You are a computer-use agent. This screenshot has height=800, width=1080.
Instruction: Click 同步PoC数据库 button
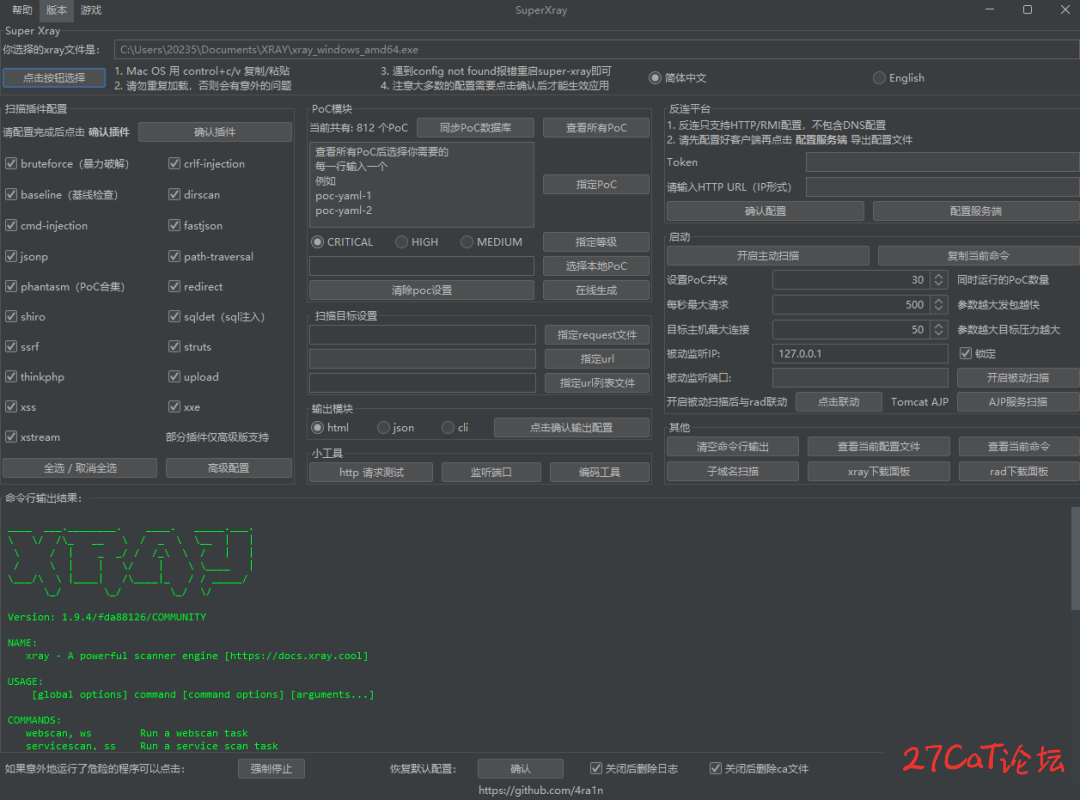pos(475,127)
